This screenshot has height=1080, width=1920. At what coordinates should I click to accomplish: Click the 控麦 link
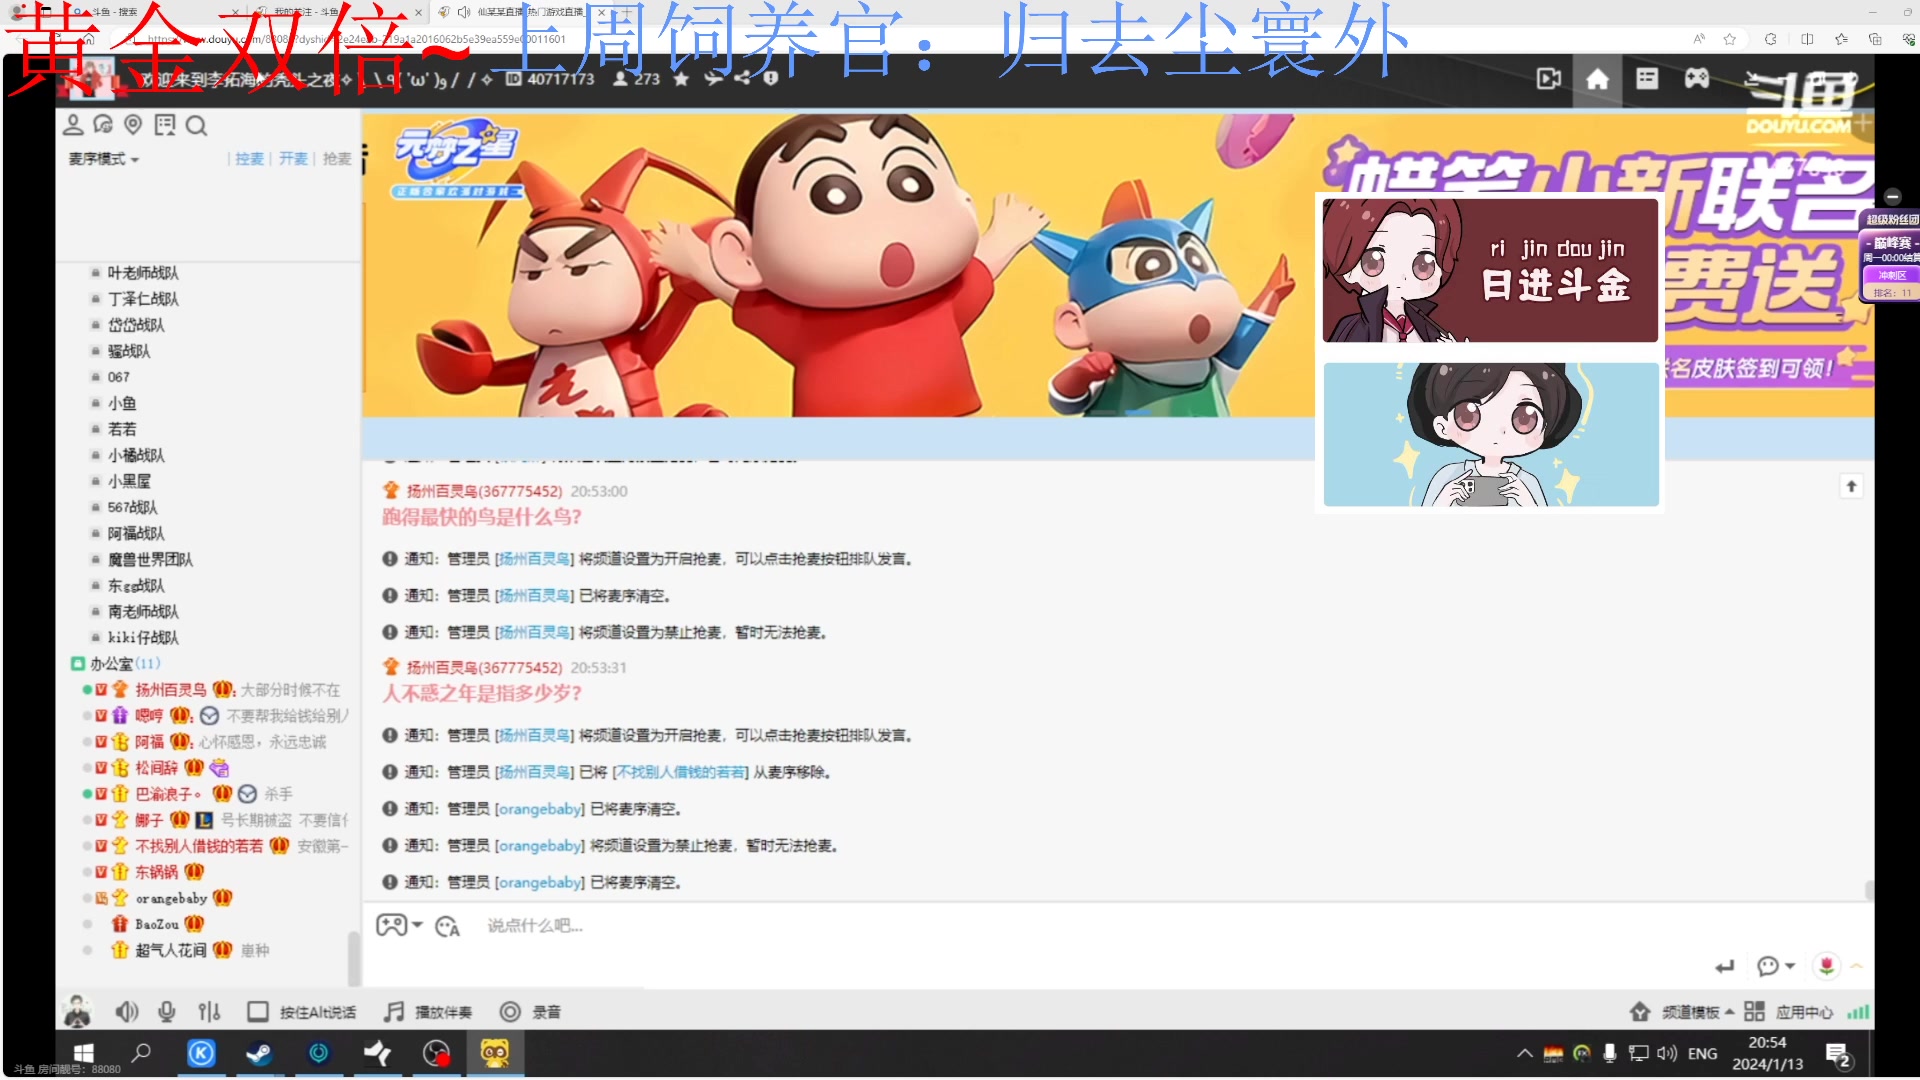[x=250, y=159]
